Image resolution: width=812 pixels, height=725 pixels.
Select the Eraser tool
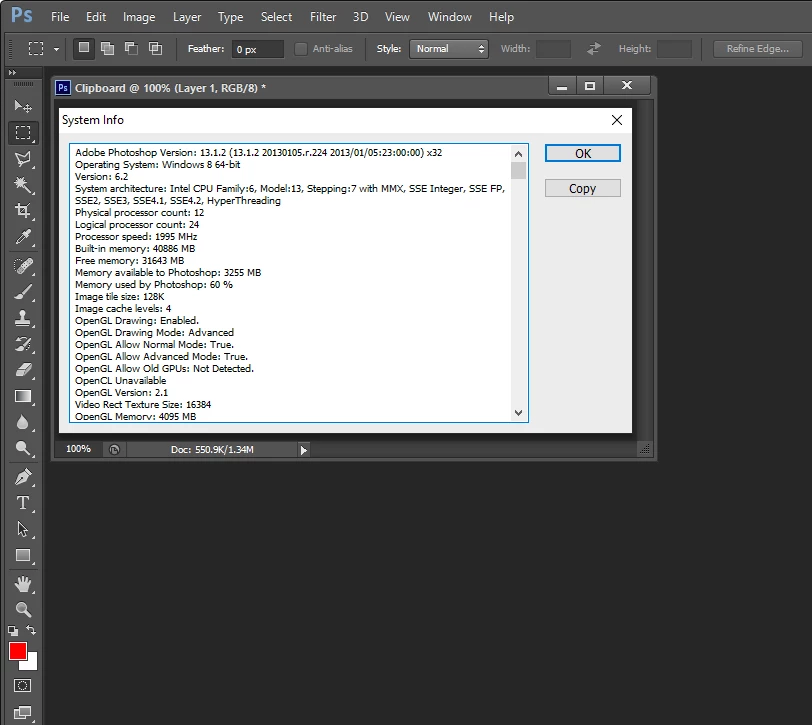[23, 370]
